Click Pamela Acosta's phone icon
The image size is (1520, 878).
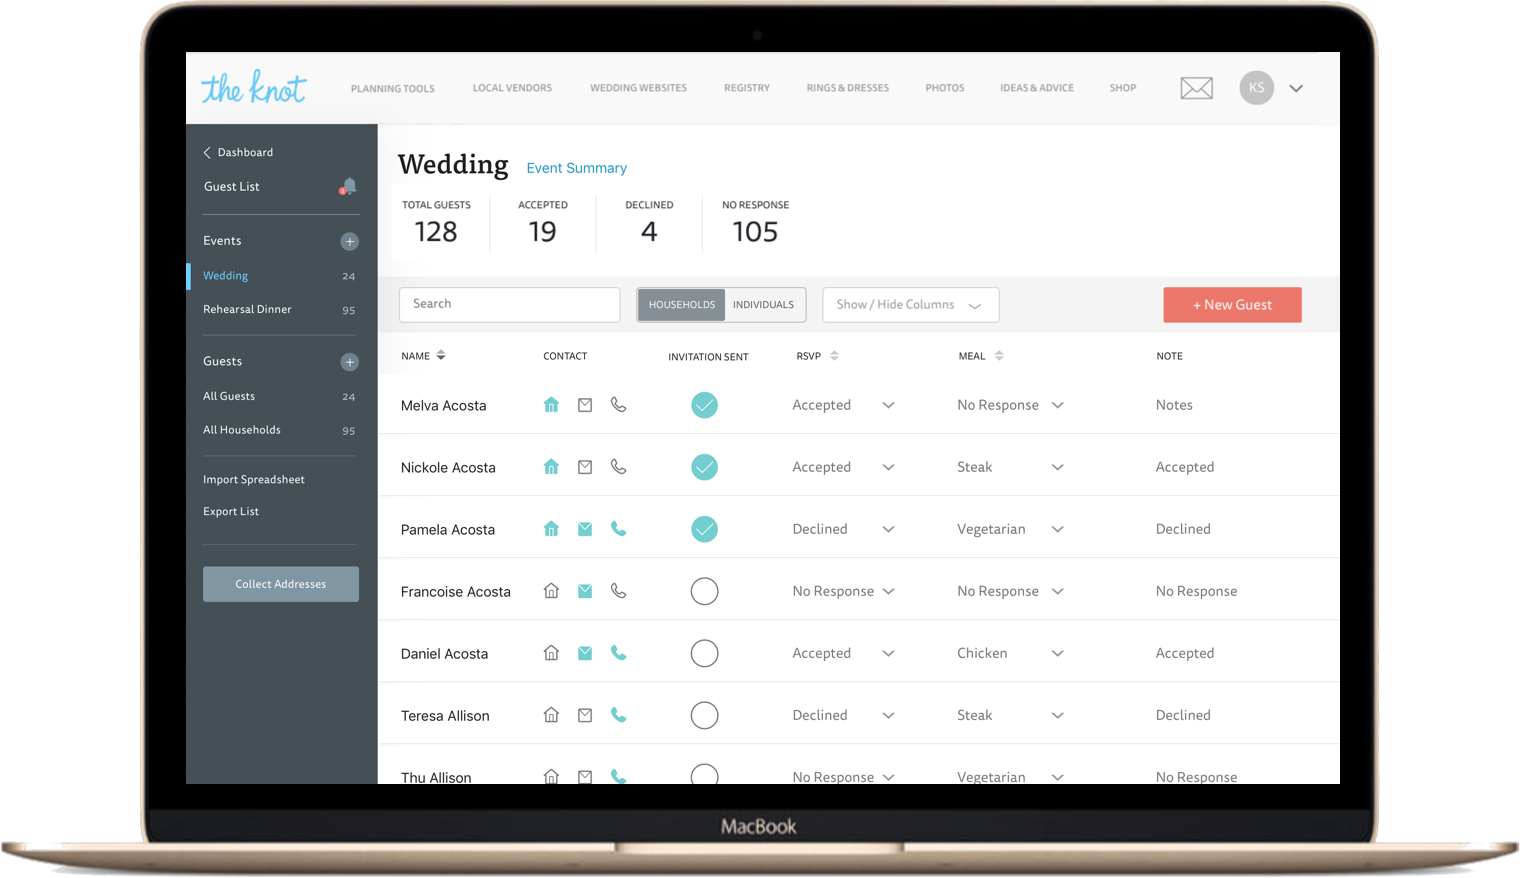coord(619,529)
